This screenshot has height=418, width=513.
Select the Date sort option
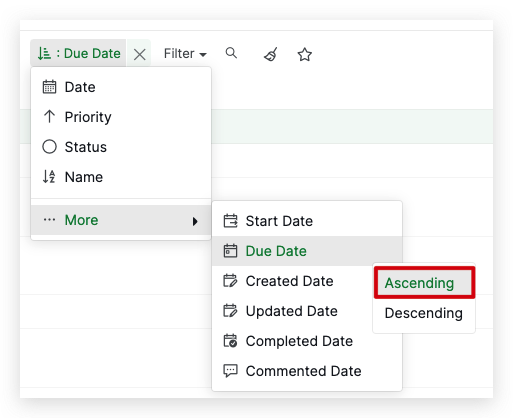click(x=121, y=87)
